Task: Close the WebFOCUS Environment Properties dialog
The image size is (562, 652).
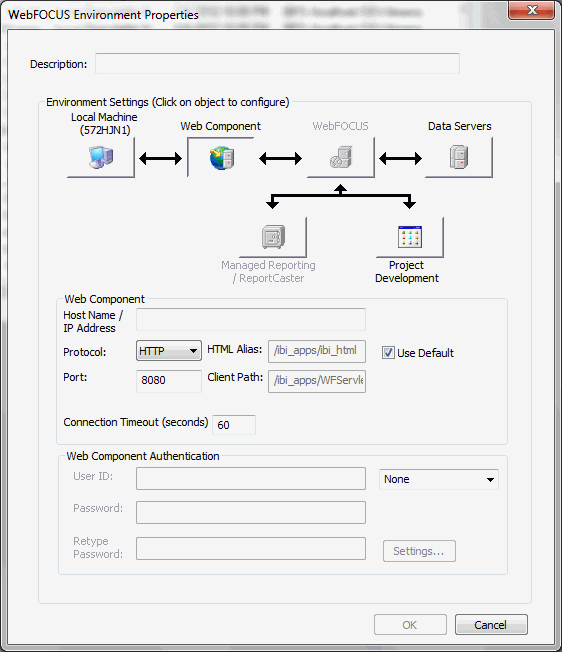Action: click(x=531, y=10)
